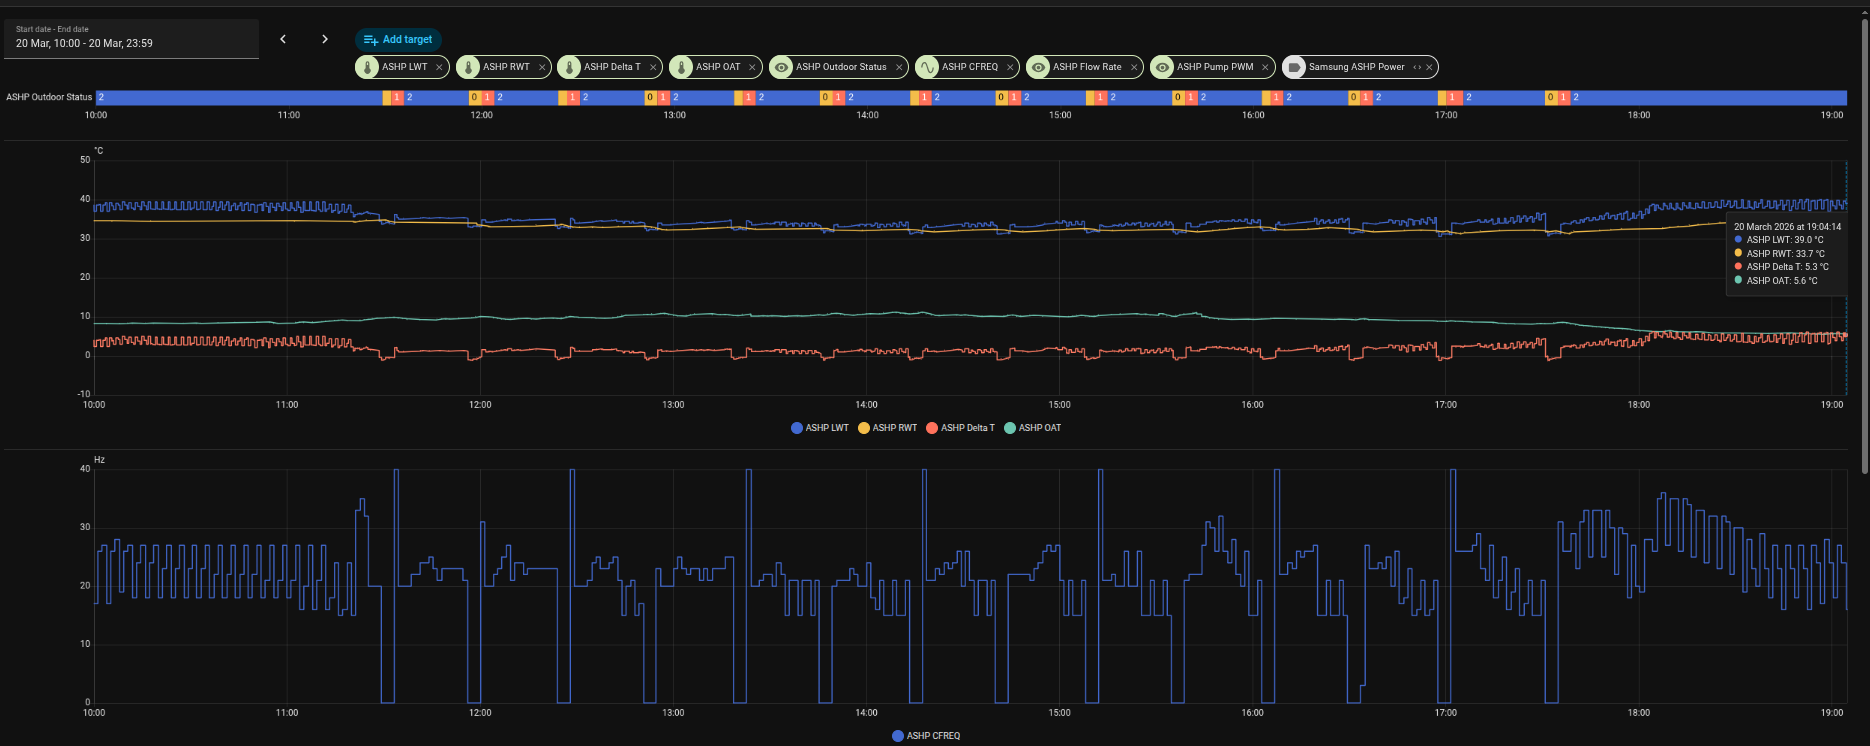Click the Add target button
This screenshot has width=1870, height=746.
tap(398, 40)
